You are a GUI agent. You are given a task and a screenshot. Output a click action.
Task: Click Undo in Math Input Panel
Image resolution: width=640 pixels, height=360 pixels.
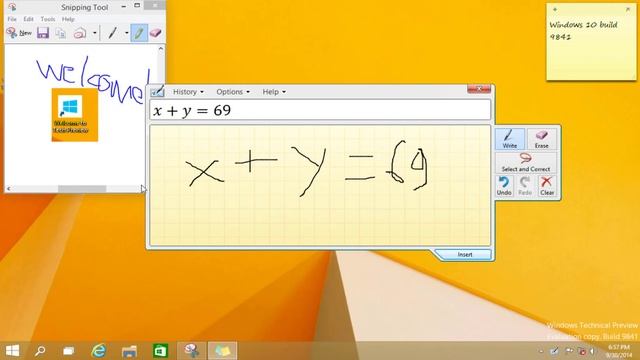pos(504,186)
